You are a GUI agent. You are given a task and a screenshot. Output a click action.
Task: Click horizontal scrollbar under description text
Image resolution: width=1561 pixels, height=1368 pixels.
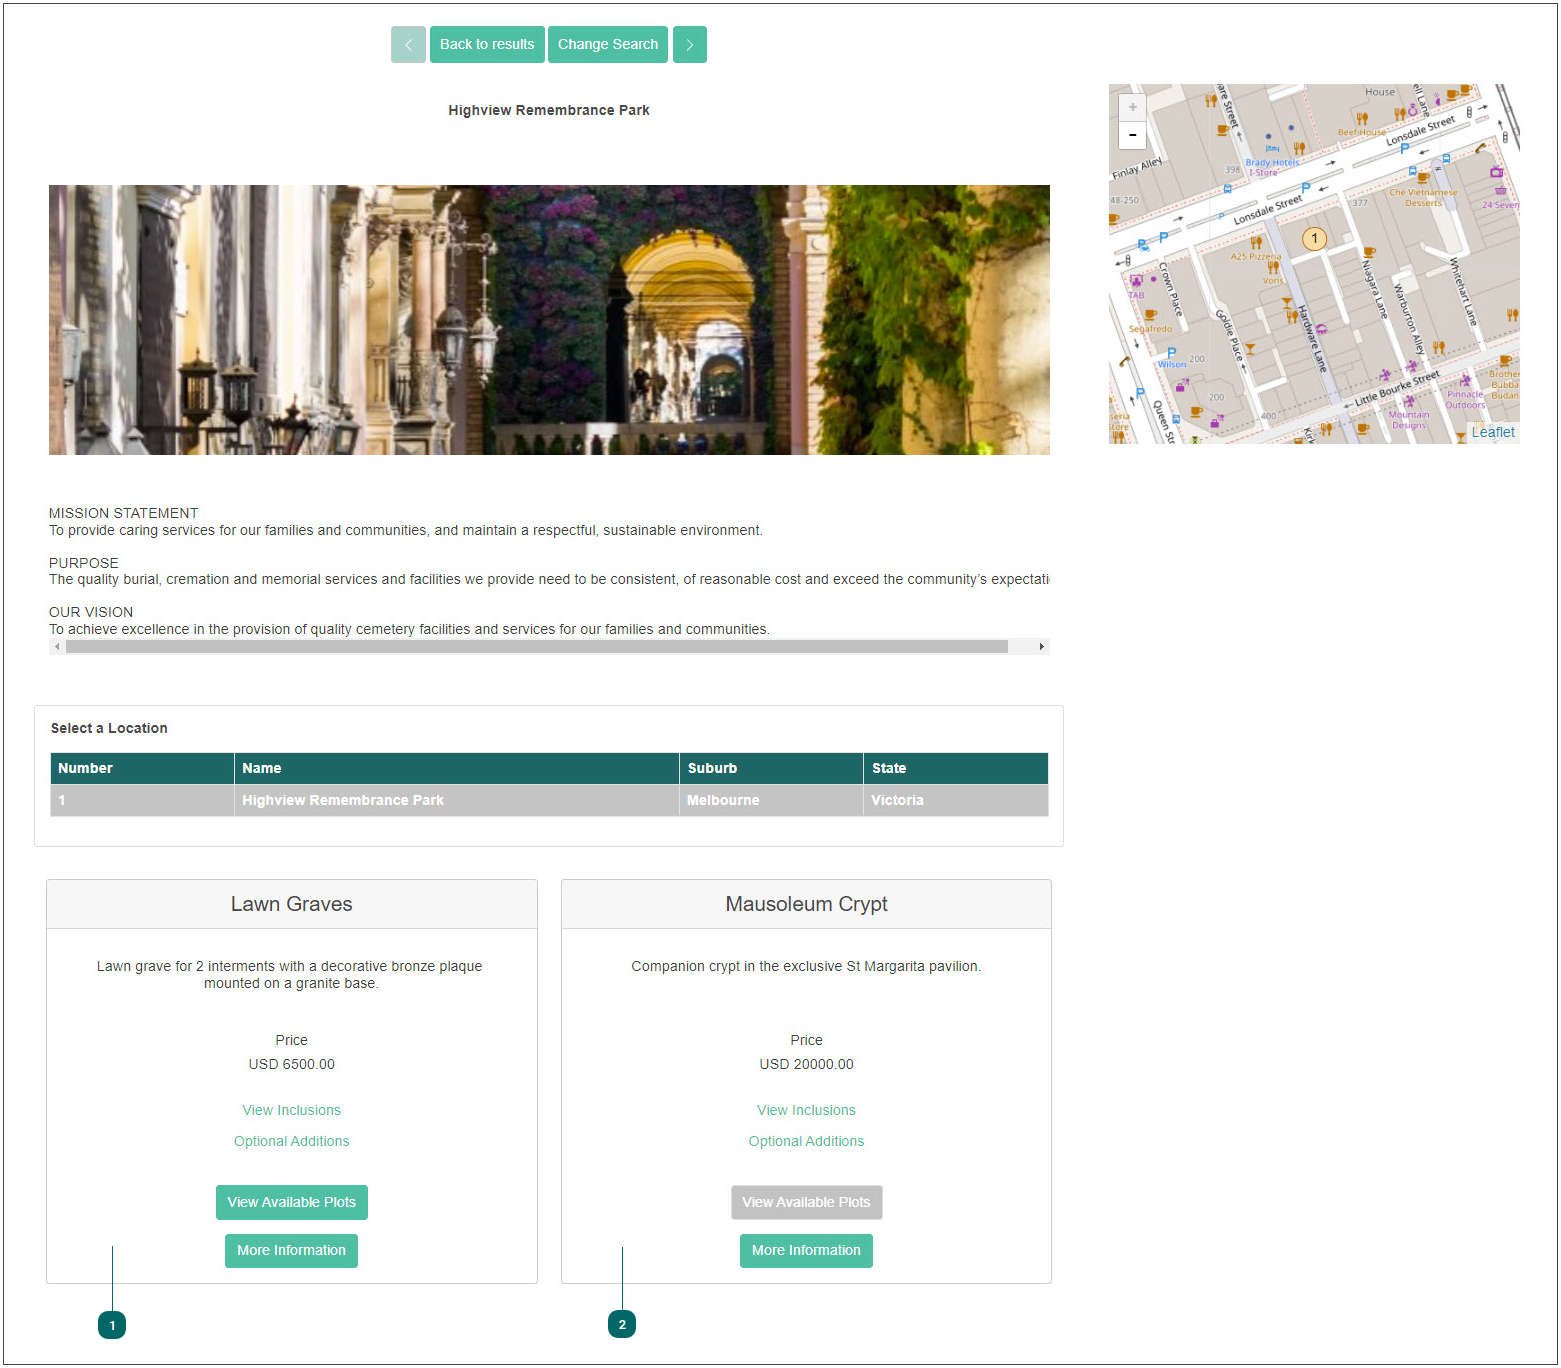[537, 647]
